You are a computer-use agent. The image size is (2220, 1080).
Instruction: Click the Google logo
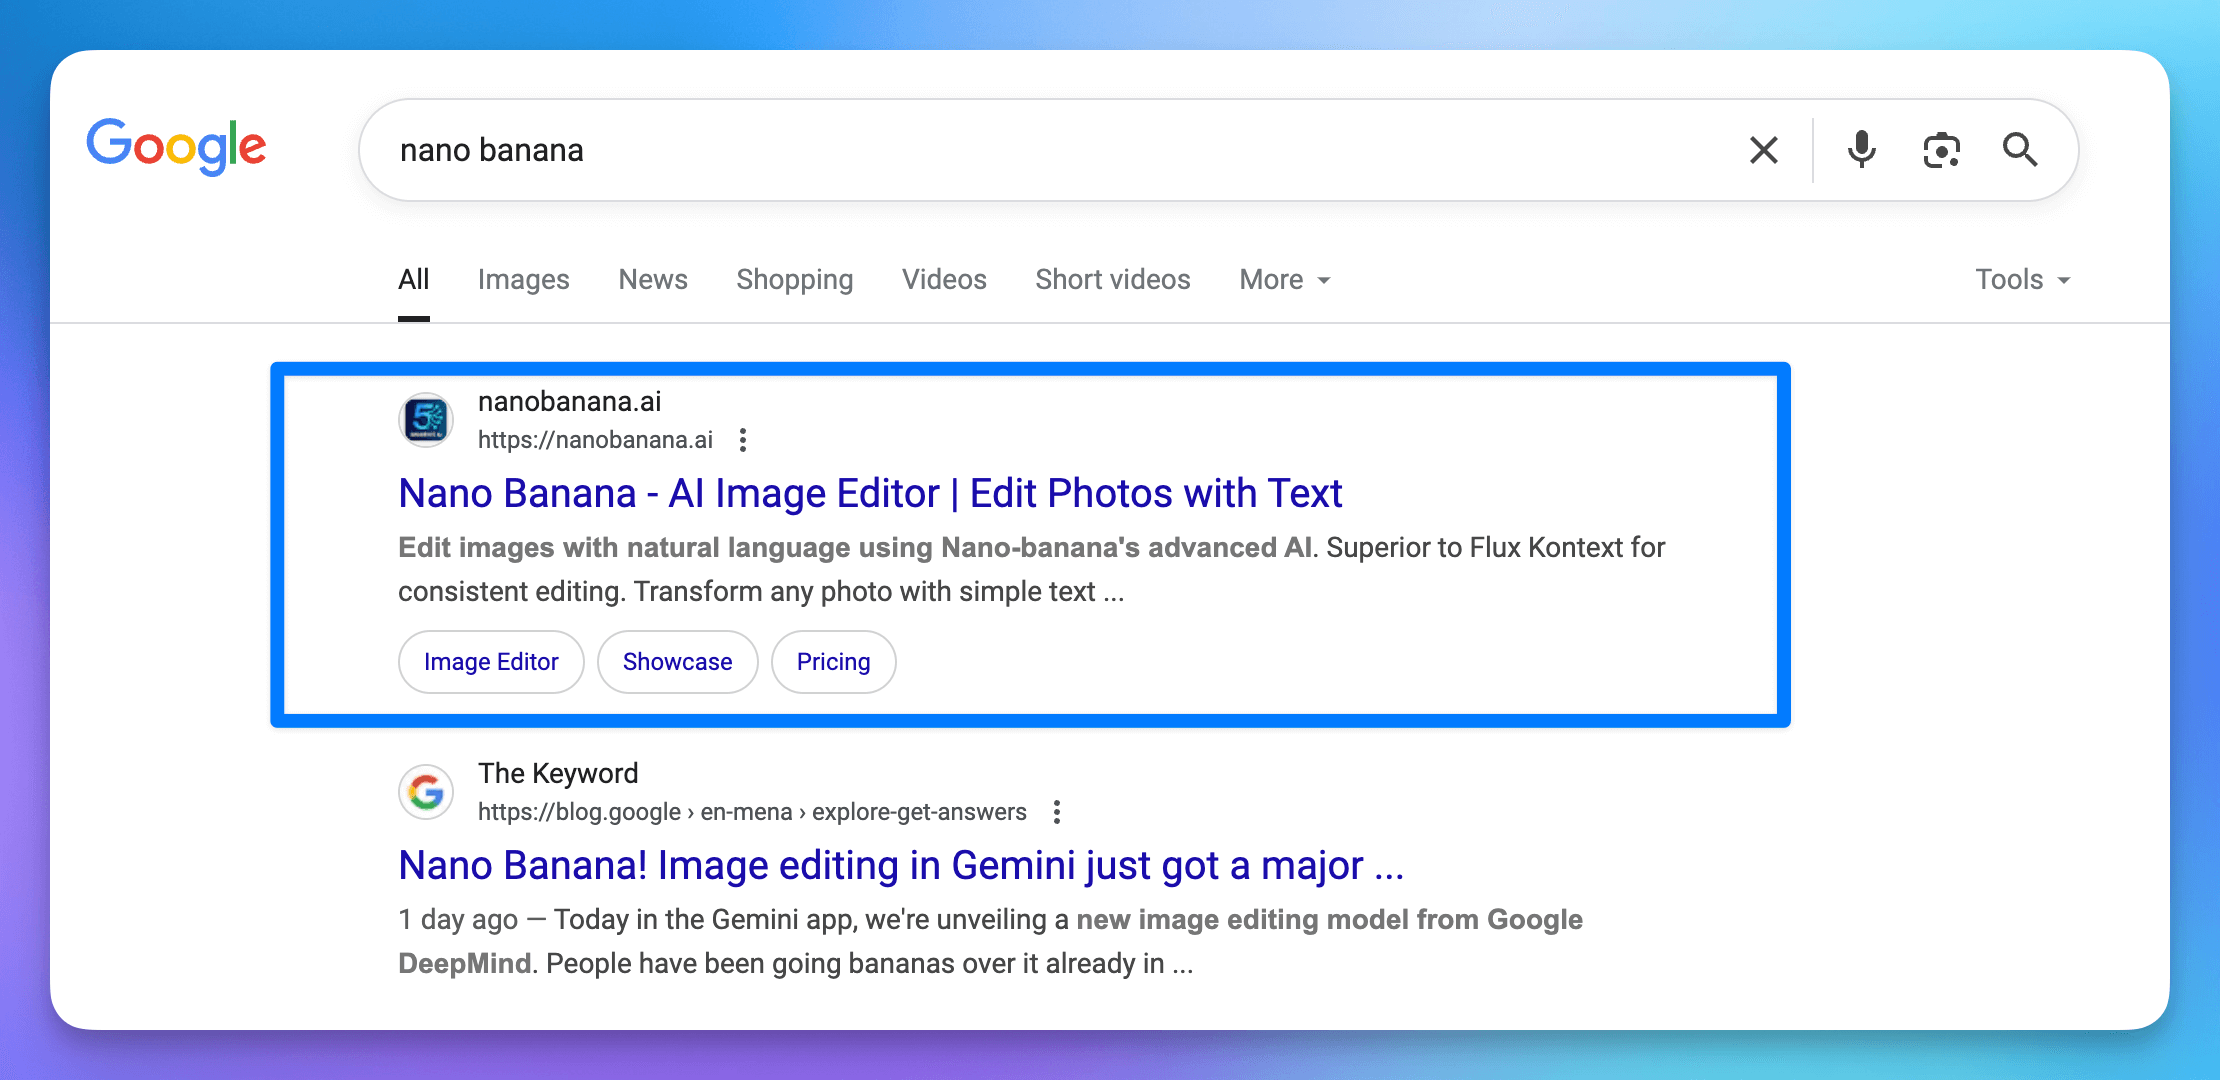pyautogui.click(x=176, y=147)
